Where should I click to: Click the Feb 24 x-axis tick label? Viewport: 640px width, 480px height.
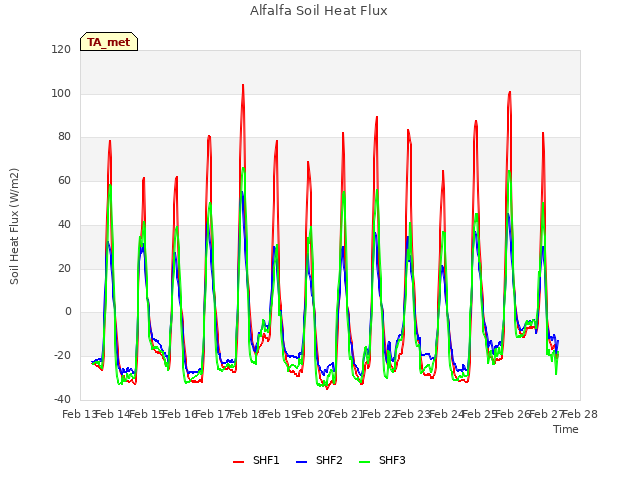(447, 415)
